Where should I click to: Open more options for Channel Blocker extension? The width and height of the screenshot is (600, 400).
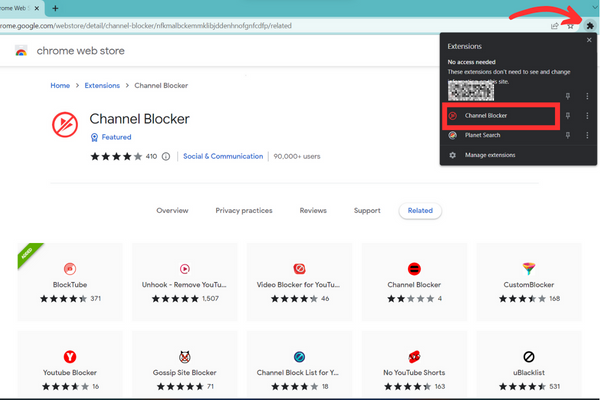[587, 116]
